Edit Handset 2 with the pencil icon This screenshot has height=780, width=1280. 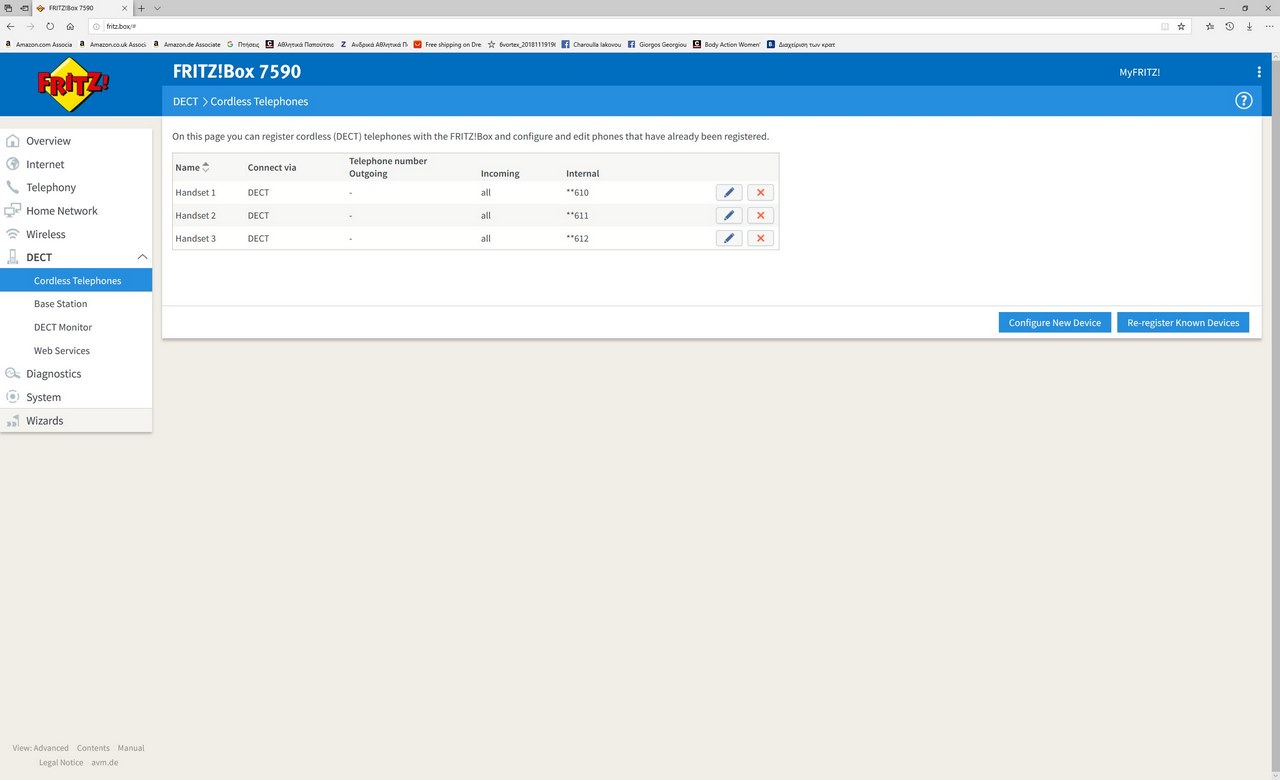pyautogui.click(x=729, y=215)
